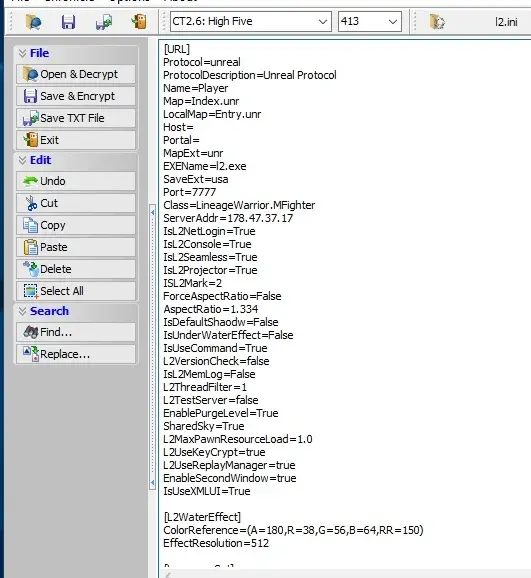Click the LocalMap=Entry.unr line
531x578 pixels.
click(x=212, y=114)
